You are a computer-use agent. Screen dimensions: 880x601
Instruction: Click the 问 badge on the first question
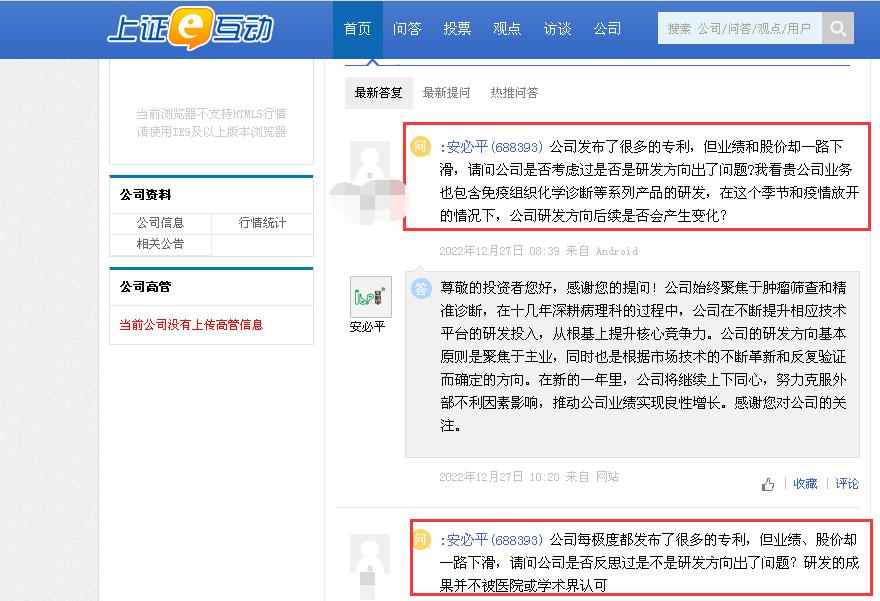pos(420,146)
